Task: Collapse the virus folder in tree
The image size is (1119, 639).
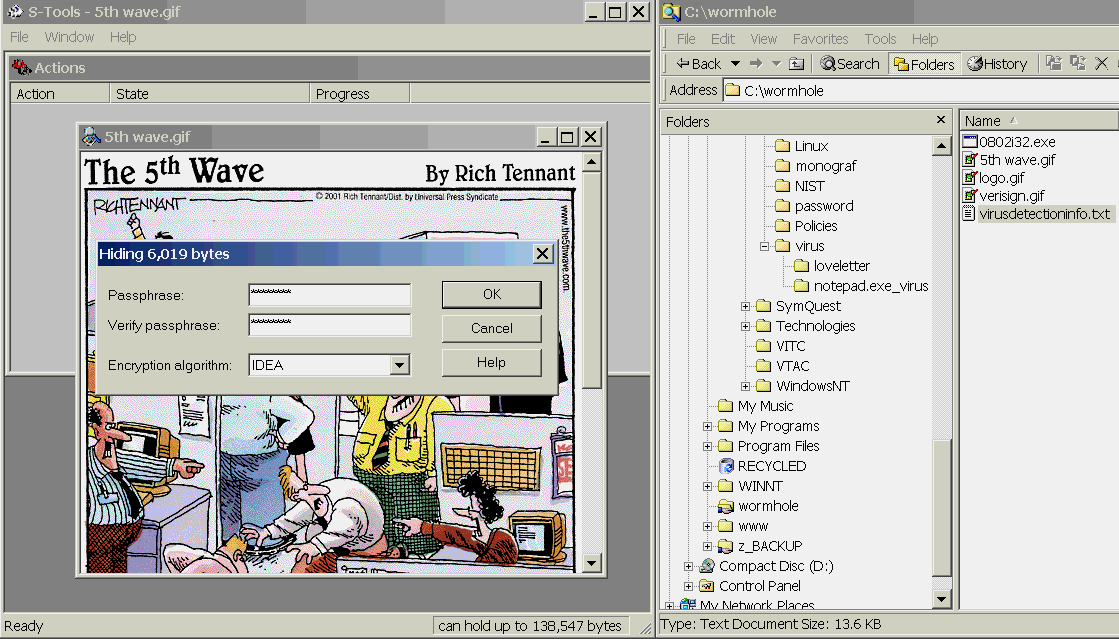Action: coord(764,246)
